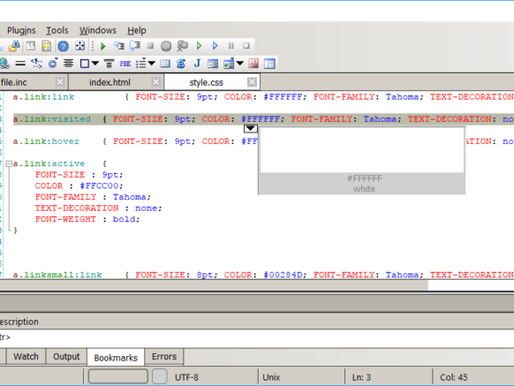Image resolution: width=514 pixels, height=386 pixels.
Task: Click the #FFCC00 color value in code
Action: coord(99,186)
